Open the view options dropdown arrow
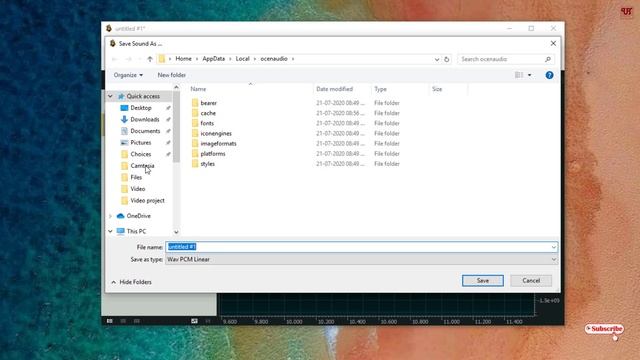This screenshot has width=640, height=360. pos(529,75)
